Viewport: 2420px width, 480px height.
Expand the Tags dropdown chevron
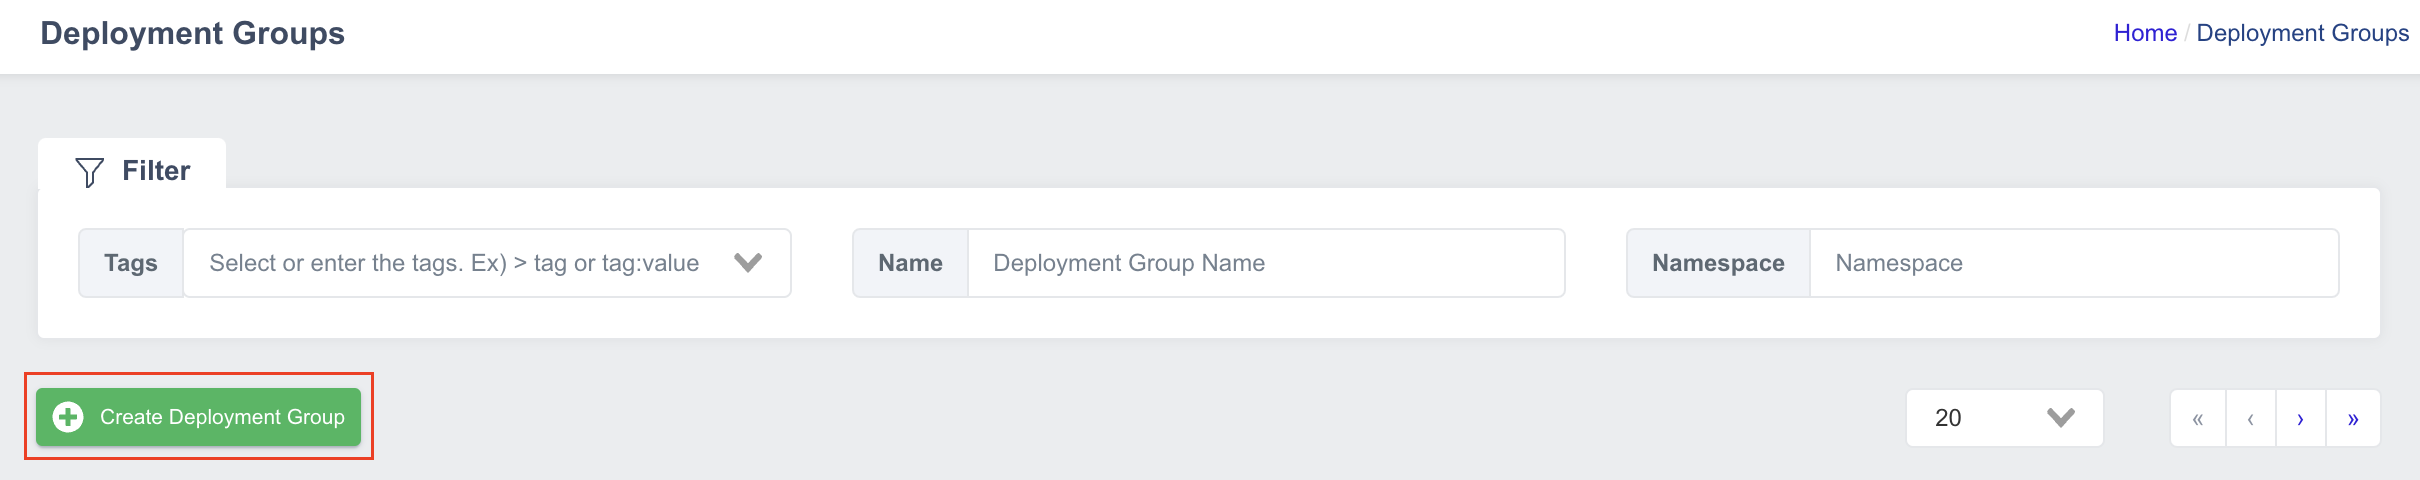pyautogui.click(x=748, y=263)
